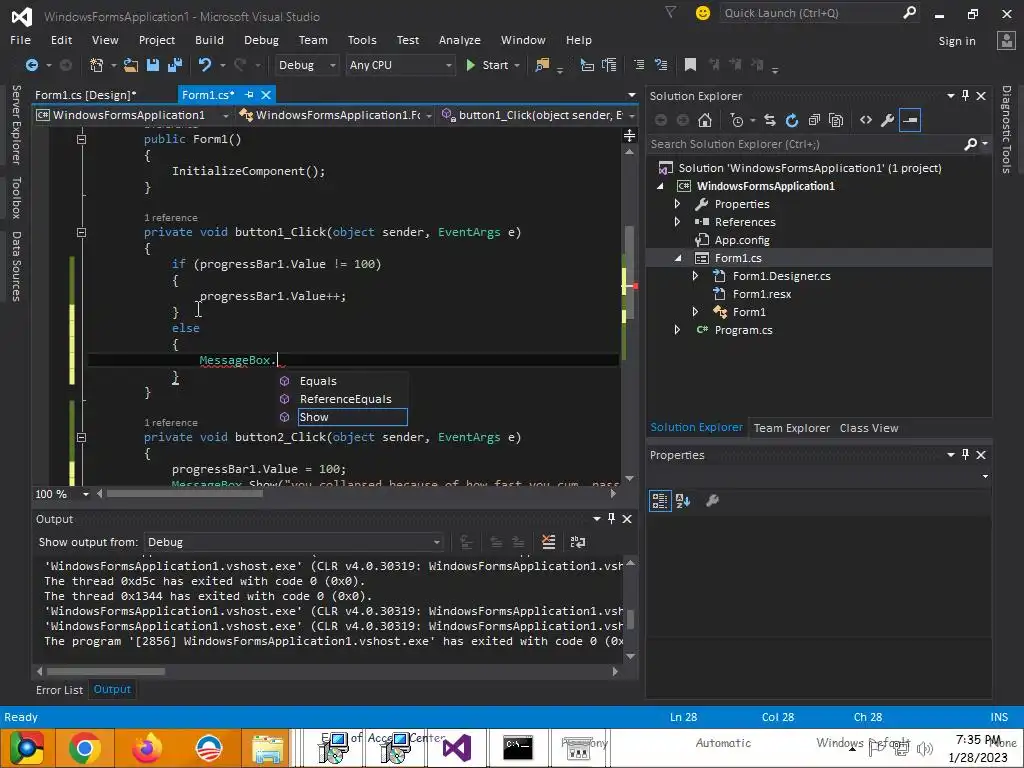Save Form1.cs with the single floppy icon
This screenshot has height=768, width=1024.
[x=153, y=65]
